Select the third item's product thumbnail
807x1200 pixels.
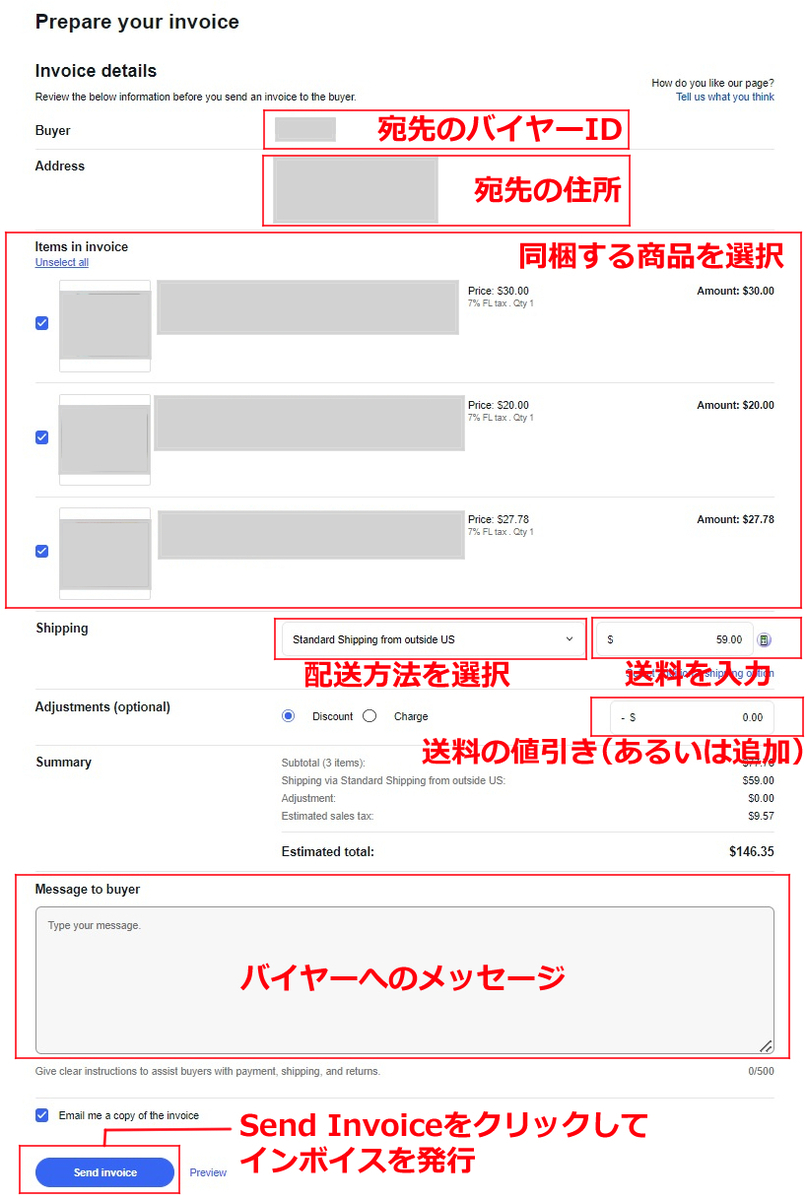104,552
